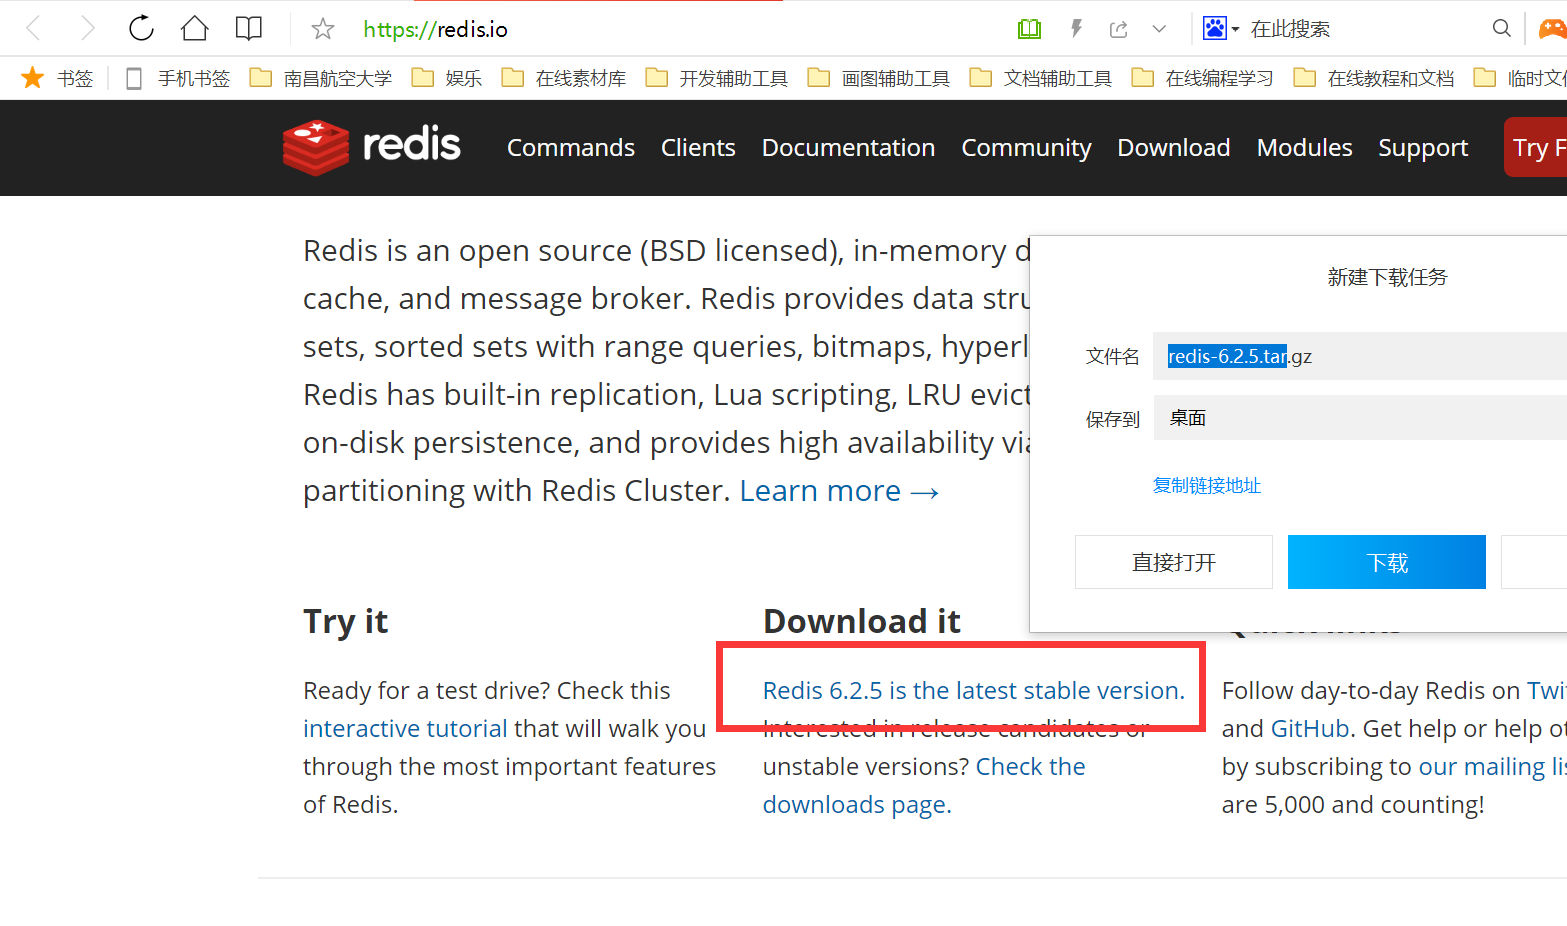Image resolution: width=1567 pixels, height=926 pixels.
Task: Open the Clients nav item
Action: (698, 148)
